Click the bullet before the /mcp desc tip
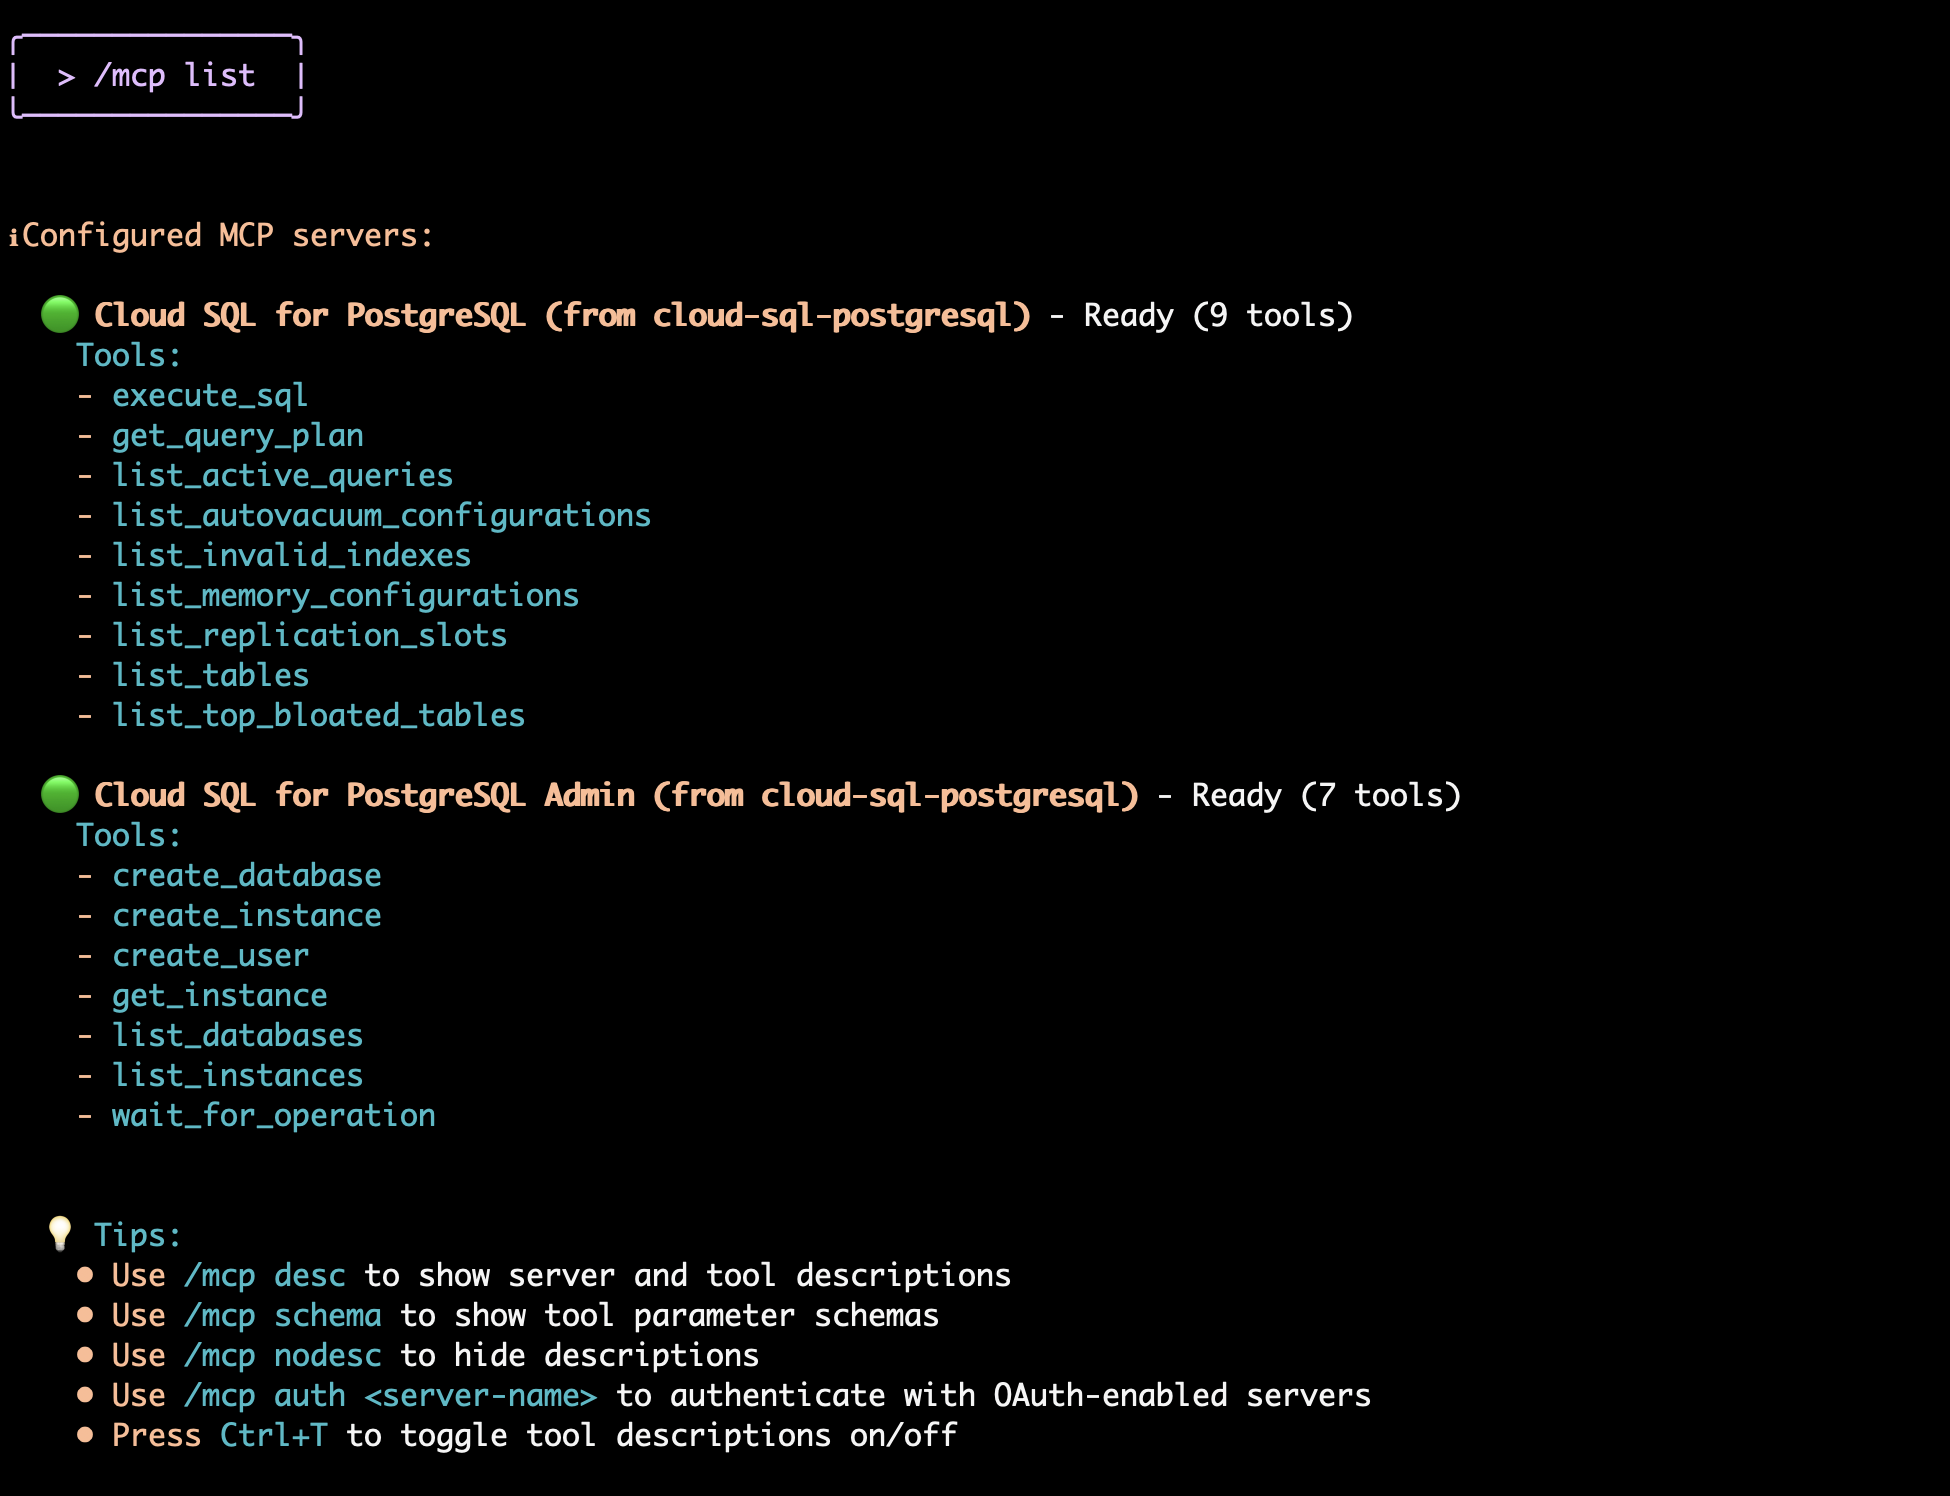 85,1275
